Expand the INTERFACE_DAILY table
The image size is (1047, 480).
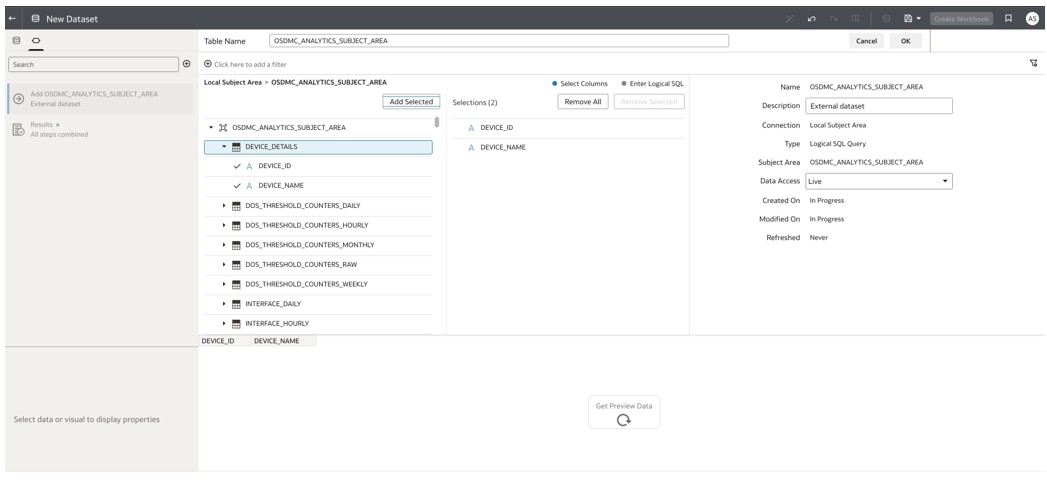(x=224, y=304)
